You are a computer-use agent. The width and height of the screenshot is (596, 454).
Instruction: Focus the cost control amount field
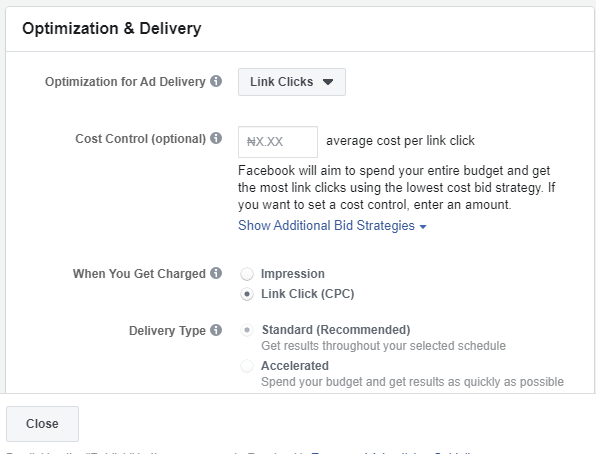278,142
